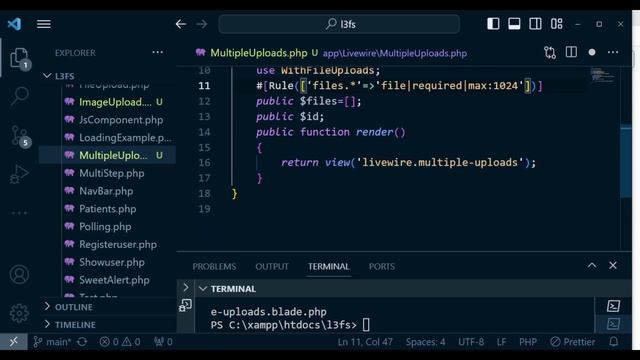Toggle secondary side bar layout icon
The height and width of the screenshot is (360, 640).
pos(536,24)
